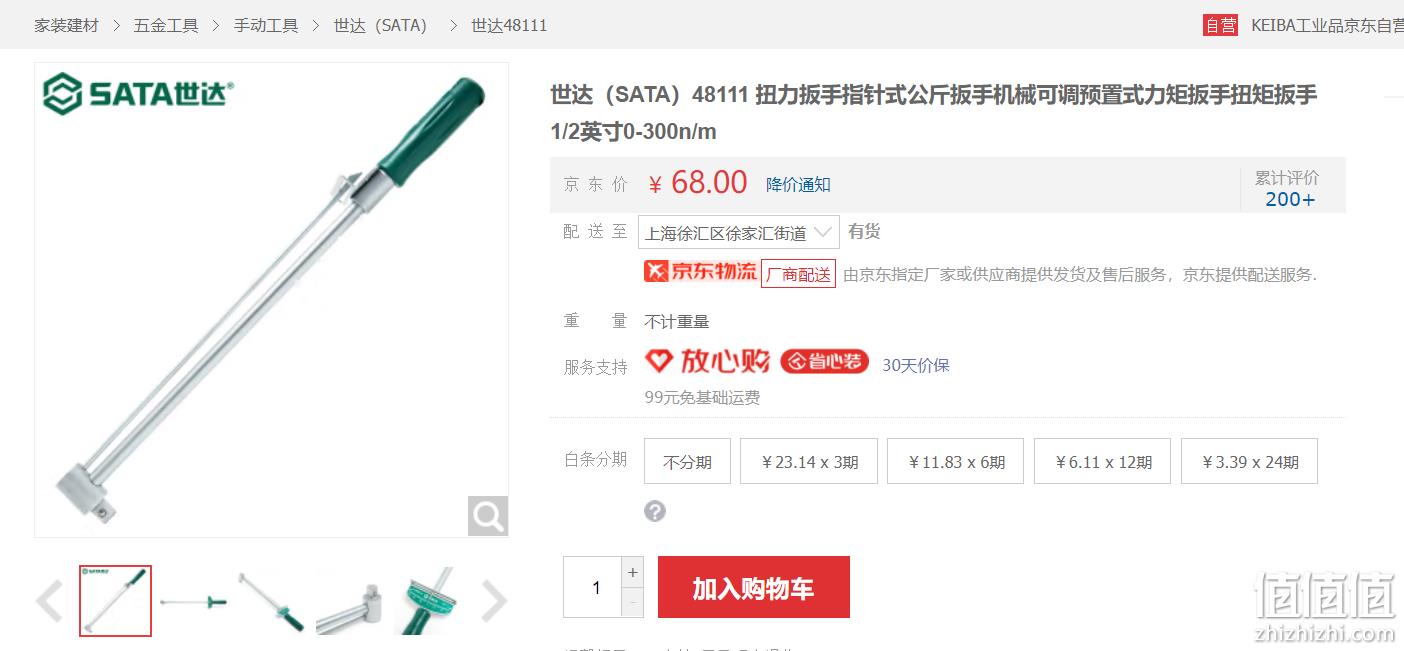Show previous thumbnails with left arrow
Screen dimensions: 1404x651
(x=49, y=601)
